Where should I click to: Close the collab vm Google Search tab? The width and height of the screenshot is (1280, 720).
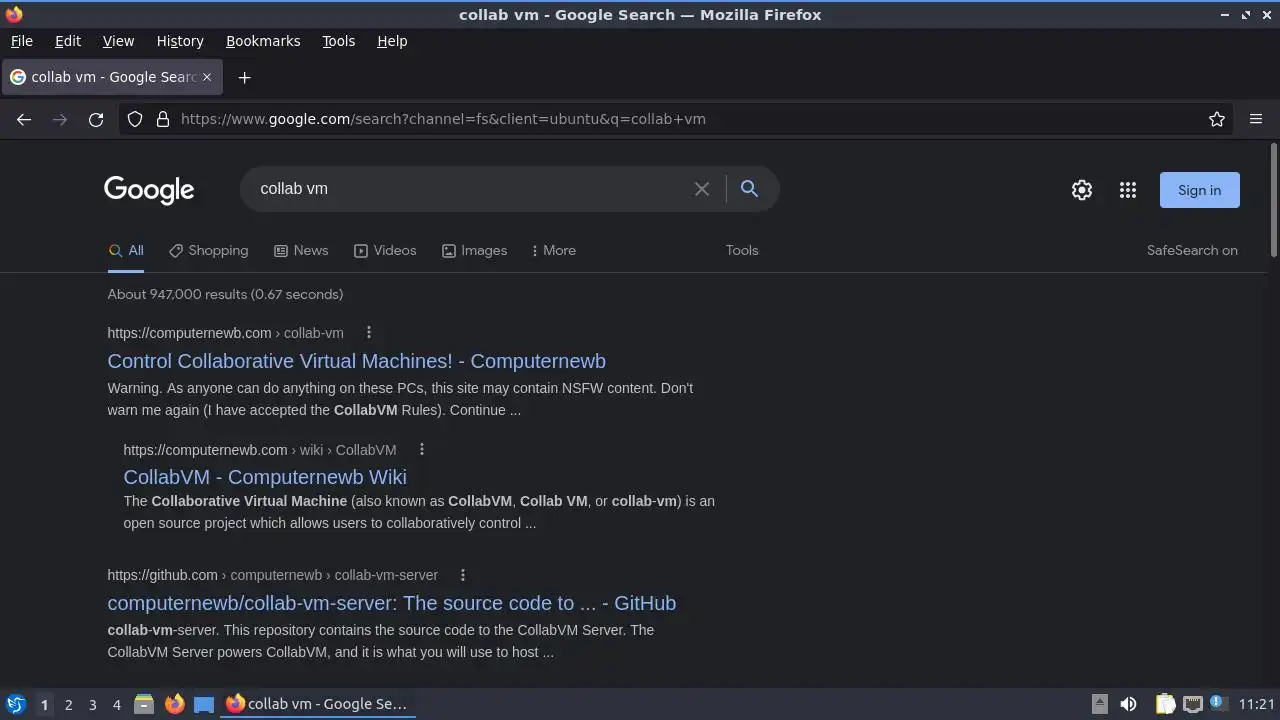pos(207,77)
